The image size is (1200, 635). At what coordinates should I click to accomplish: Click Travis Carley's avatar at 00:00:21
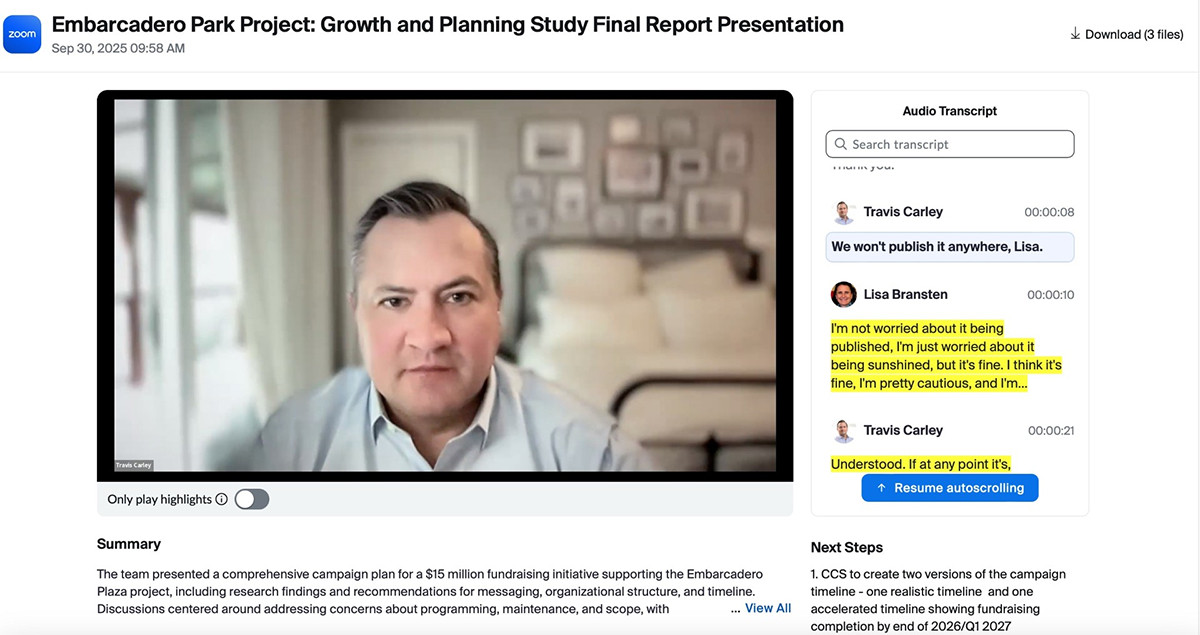pyautogui.click(x=844, y=430)
